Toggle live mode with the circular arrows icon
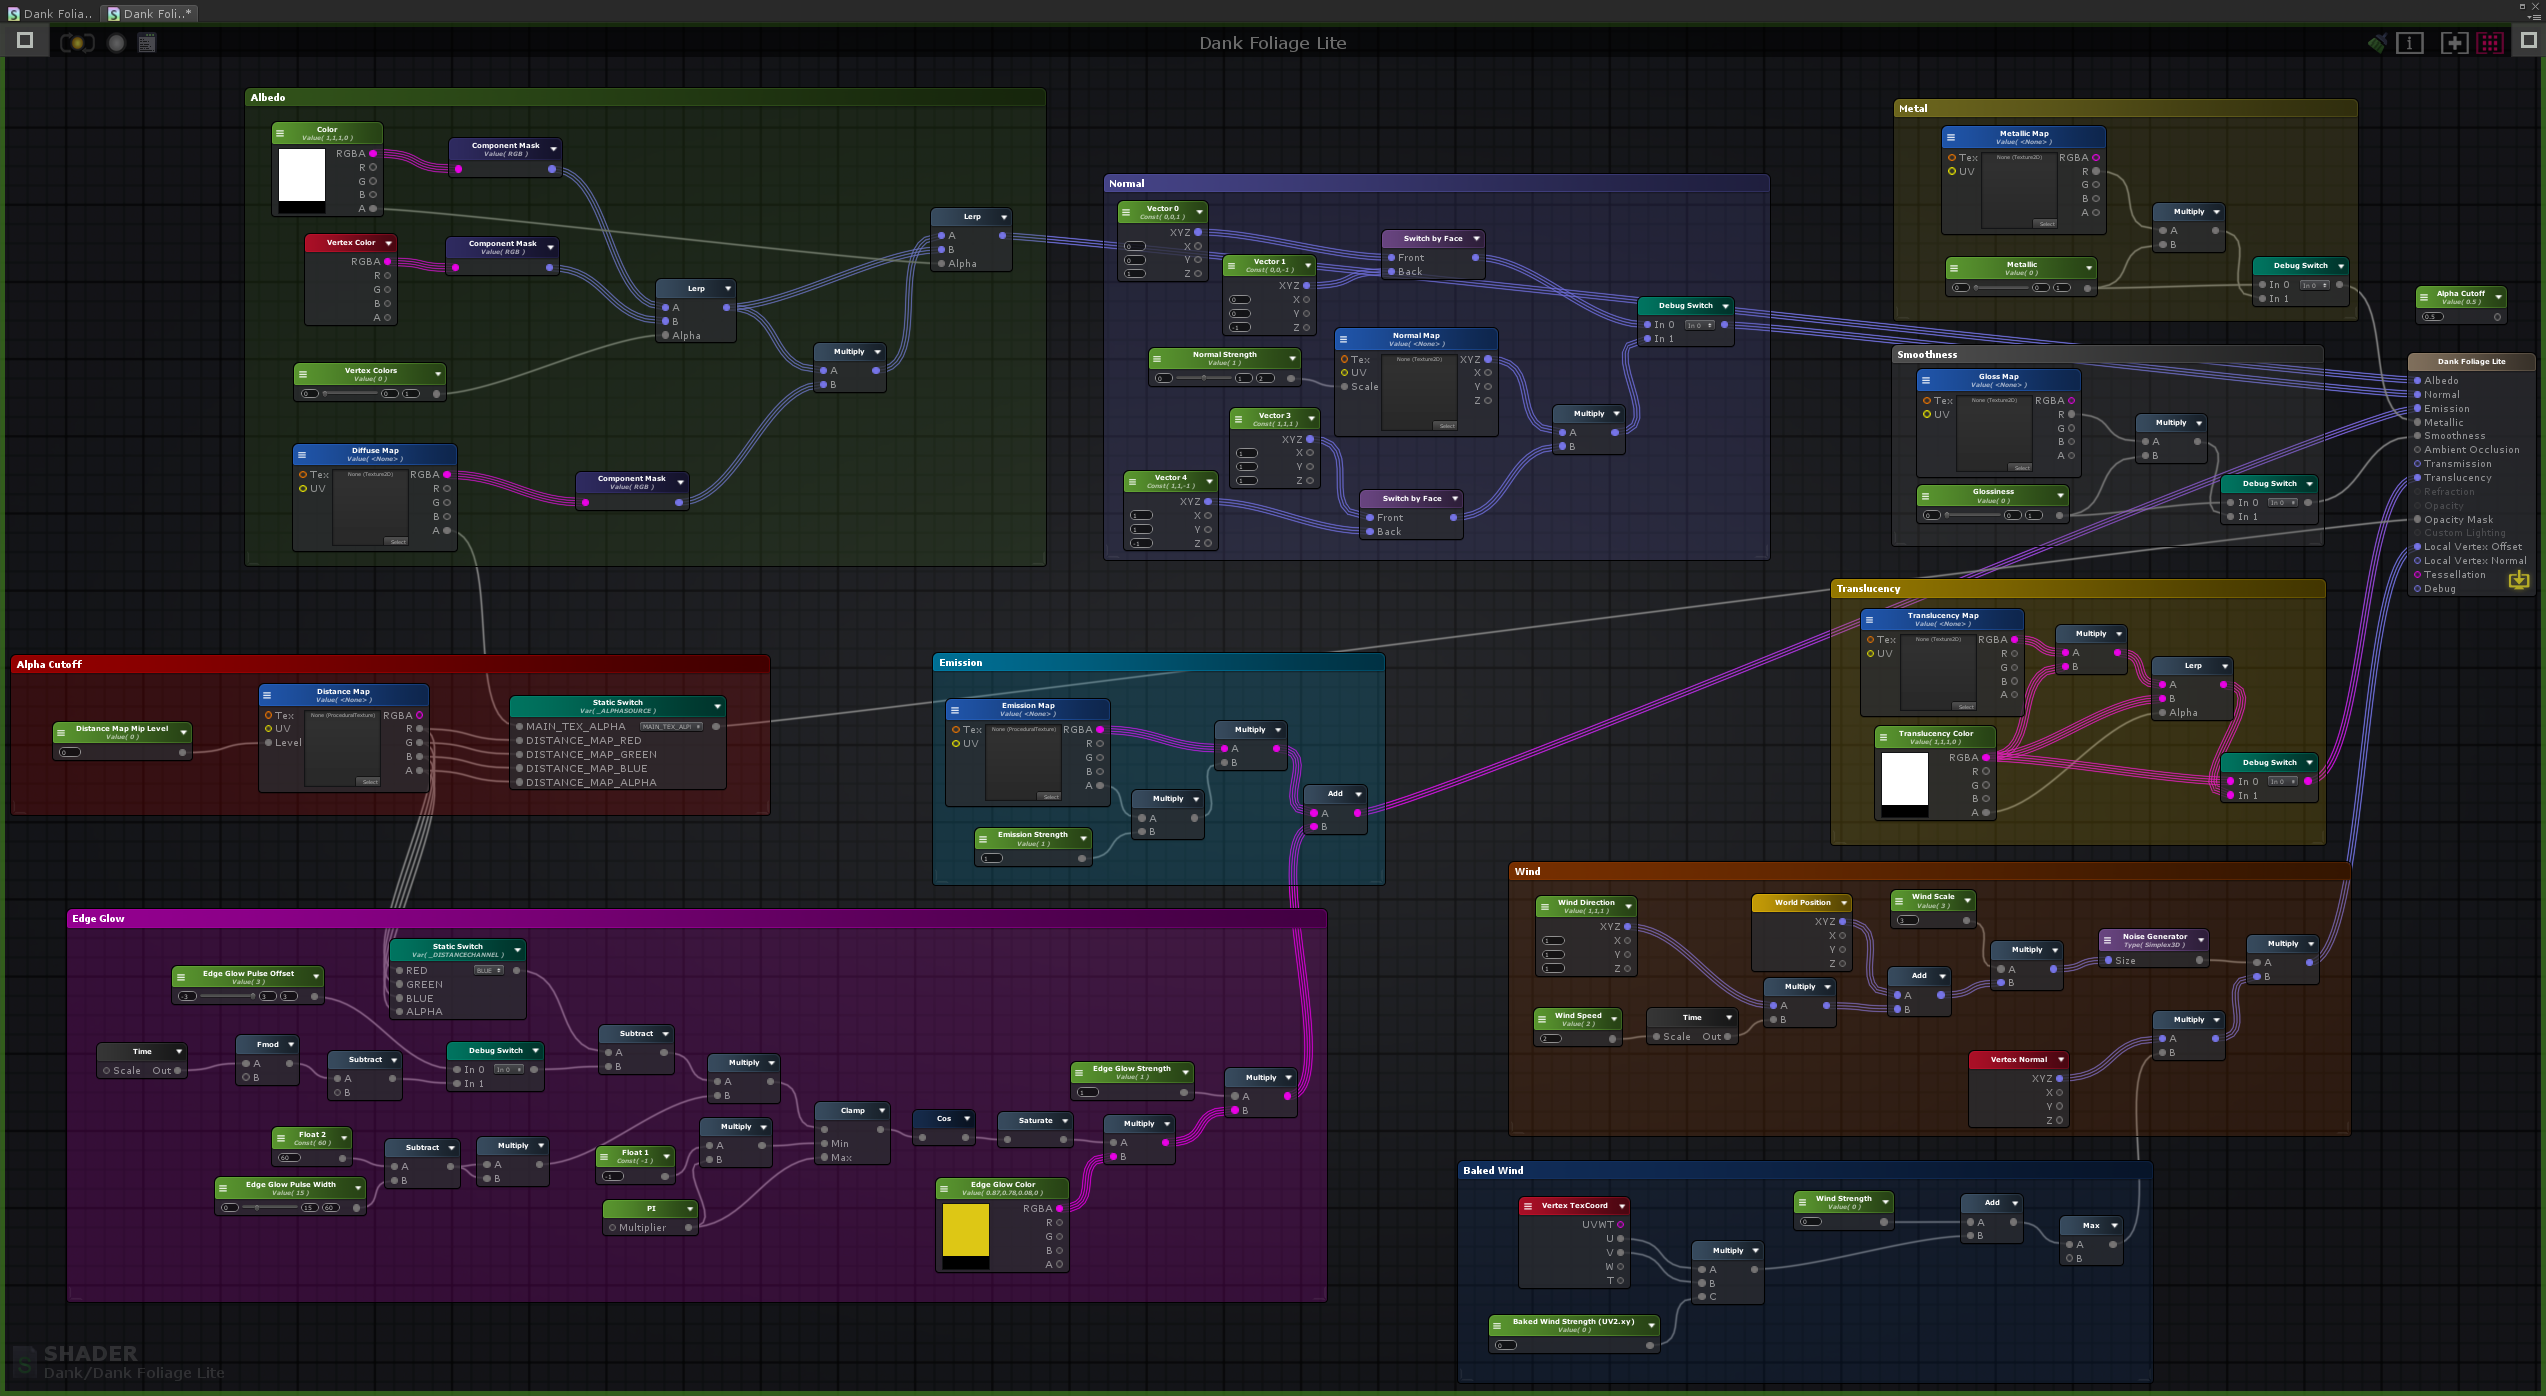 coord(77,43)
